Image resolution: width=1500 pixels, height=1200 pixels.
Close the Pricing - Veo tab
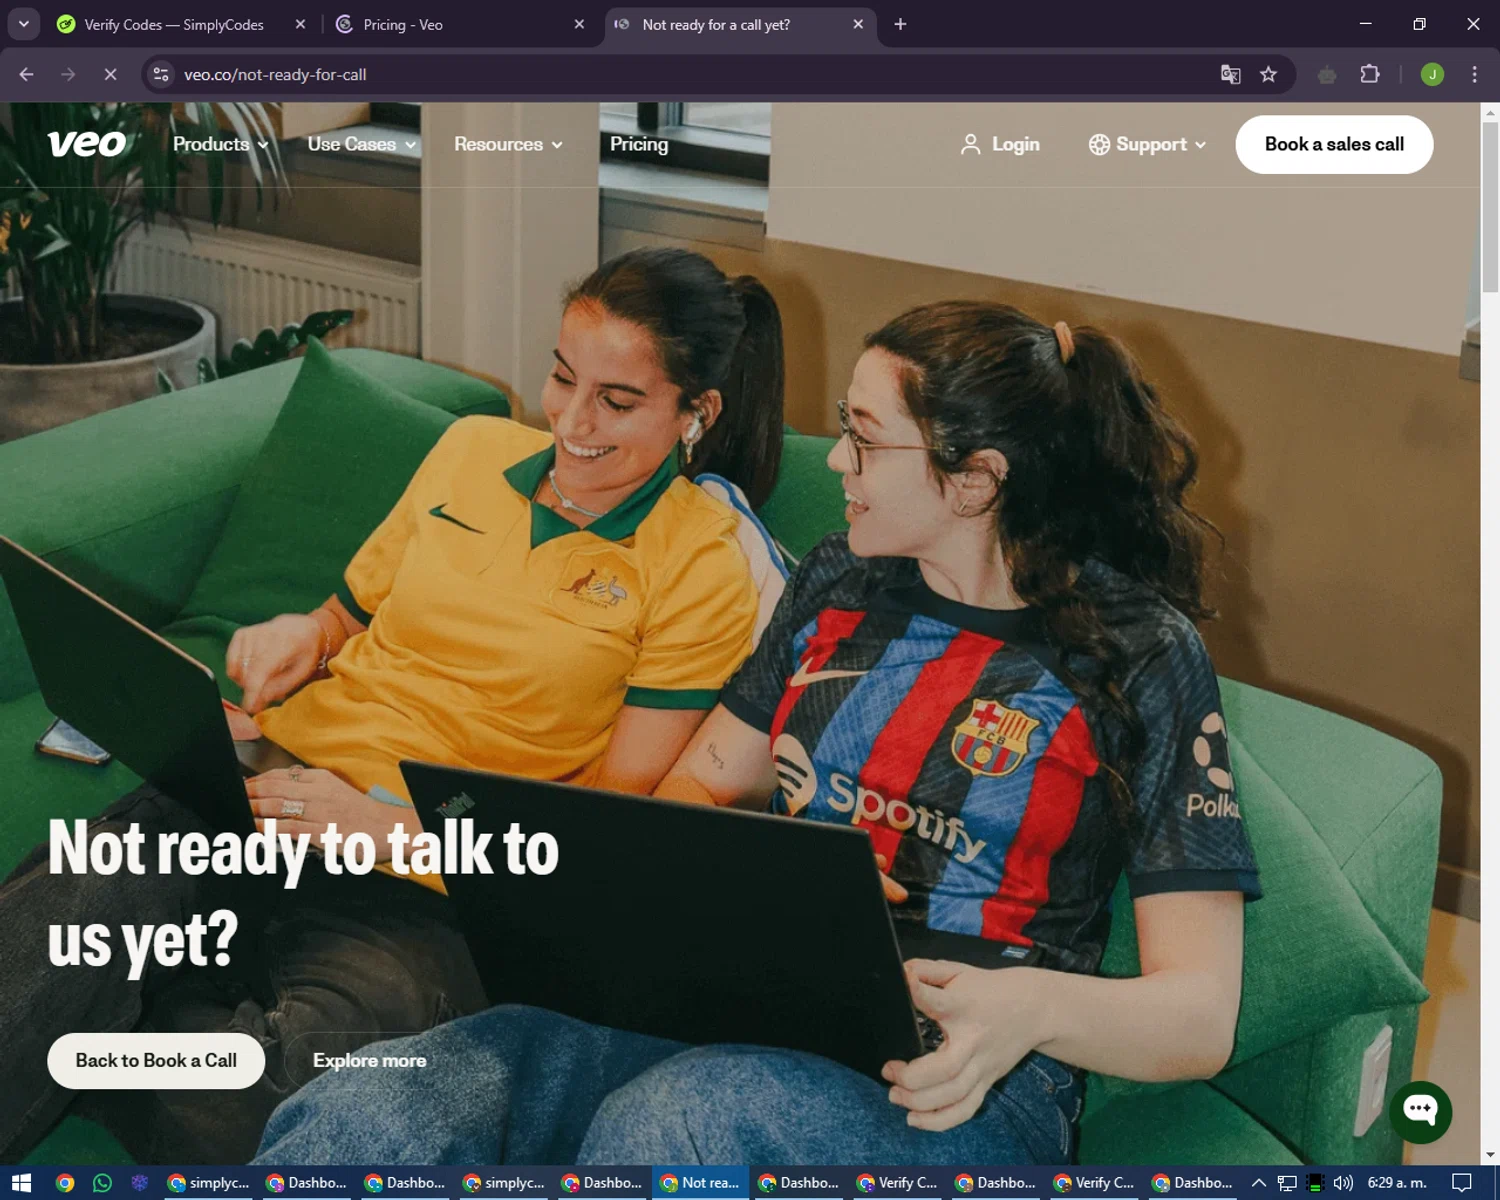pyautogui.click(x=579, y=24)
